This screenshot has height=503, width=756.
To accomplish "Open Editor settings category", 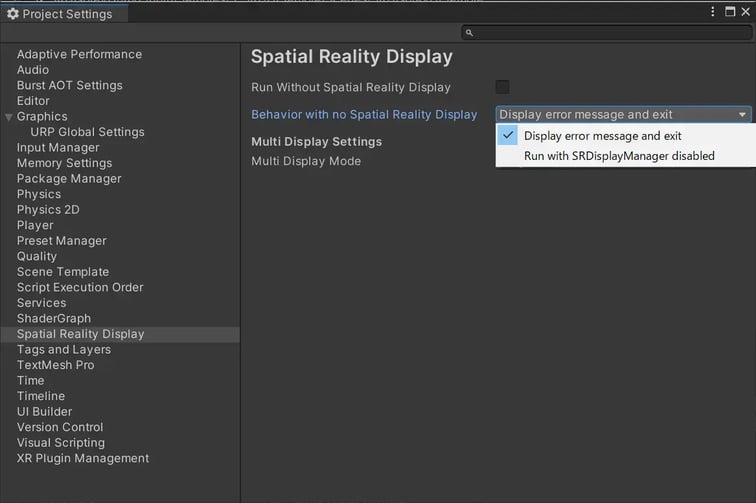I will (33, 101).
